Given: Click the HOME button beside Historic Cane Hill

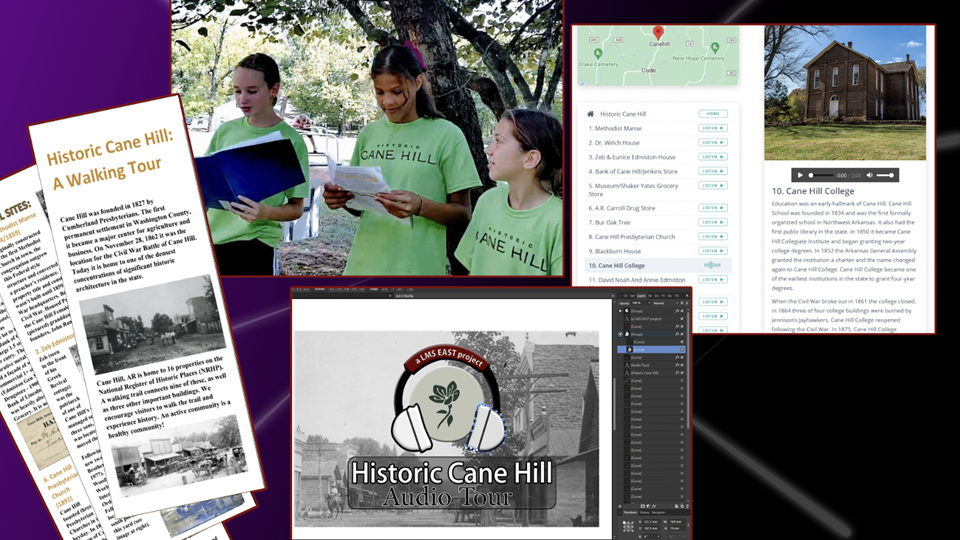Looking at the screenshot, I should pyautogui.click(x=713, y=113).
